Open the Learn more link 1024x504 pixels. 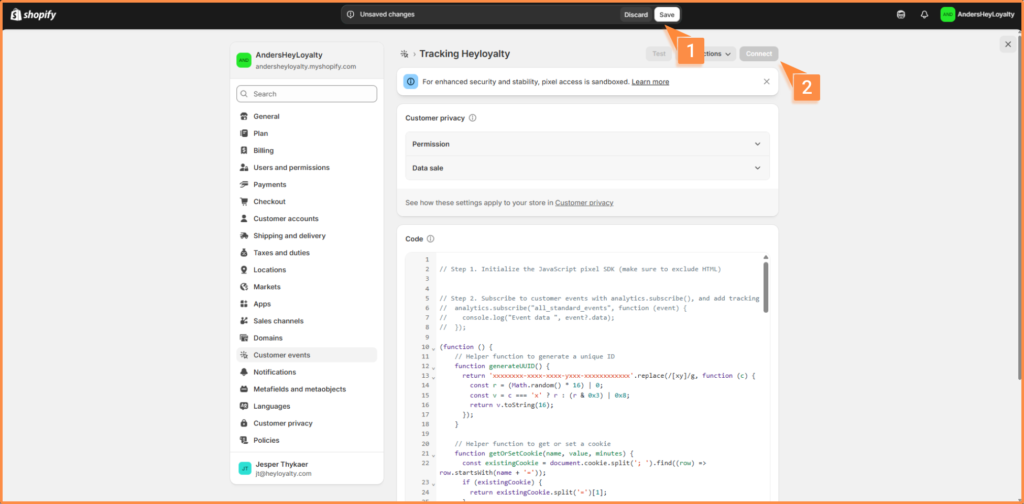(650, 82)
